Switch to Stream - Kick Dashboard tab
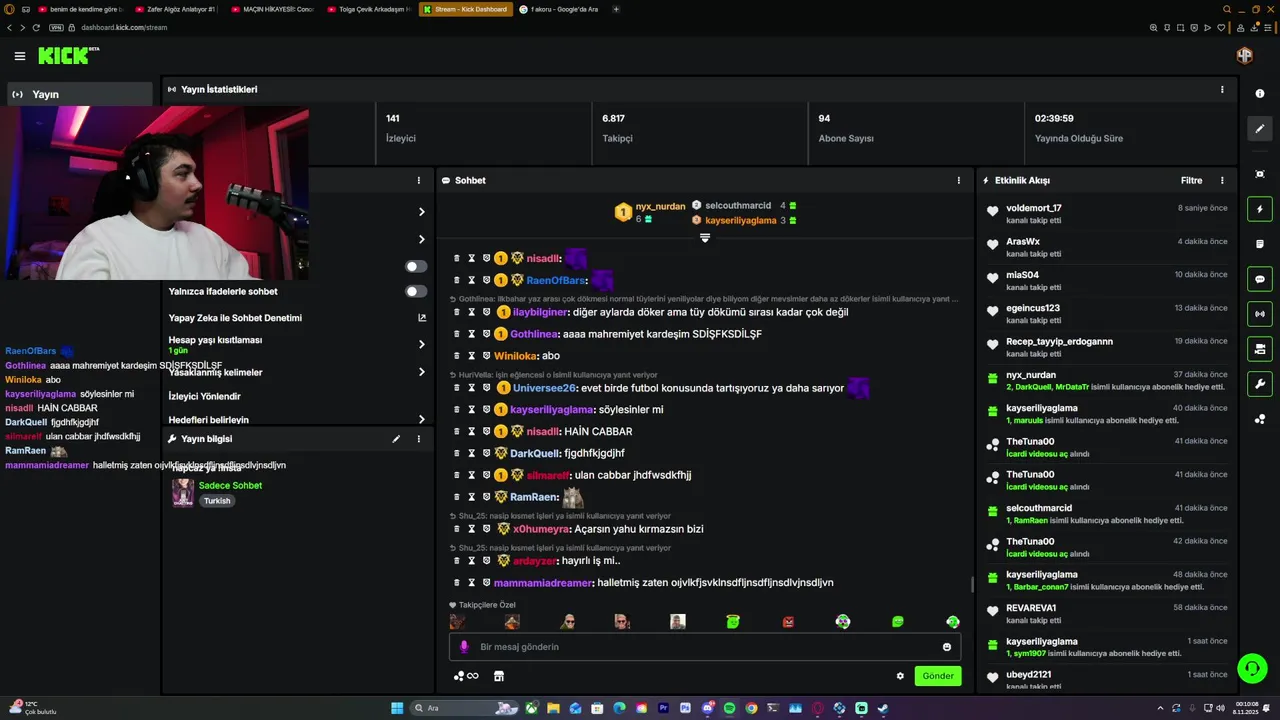The height and width of the screenshot is (720, 1280). (x=464, y=9)
